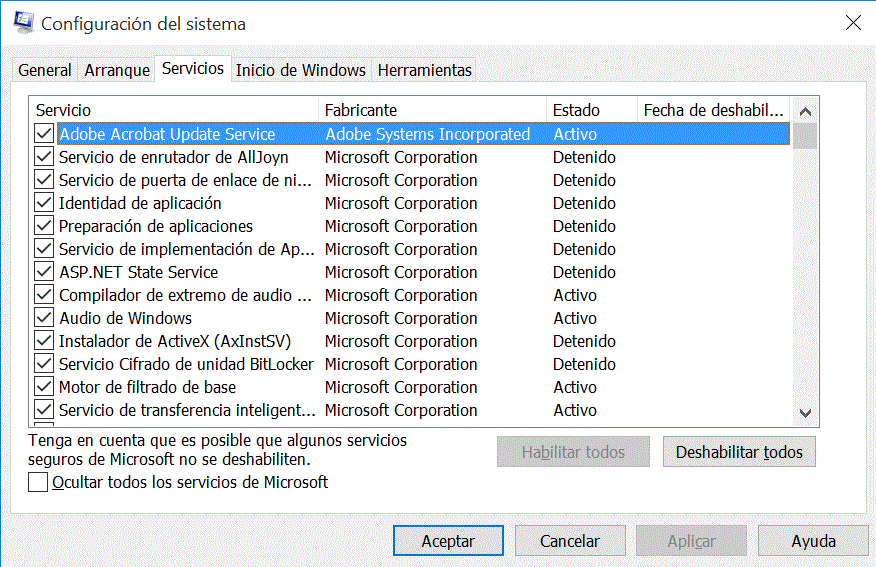Uncheck Compilador de extremo de audio checkbox
The image size is (876, 567).
click(x=44, y=294)
